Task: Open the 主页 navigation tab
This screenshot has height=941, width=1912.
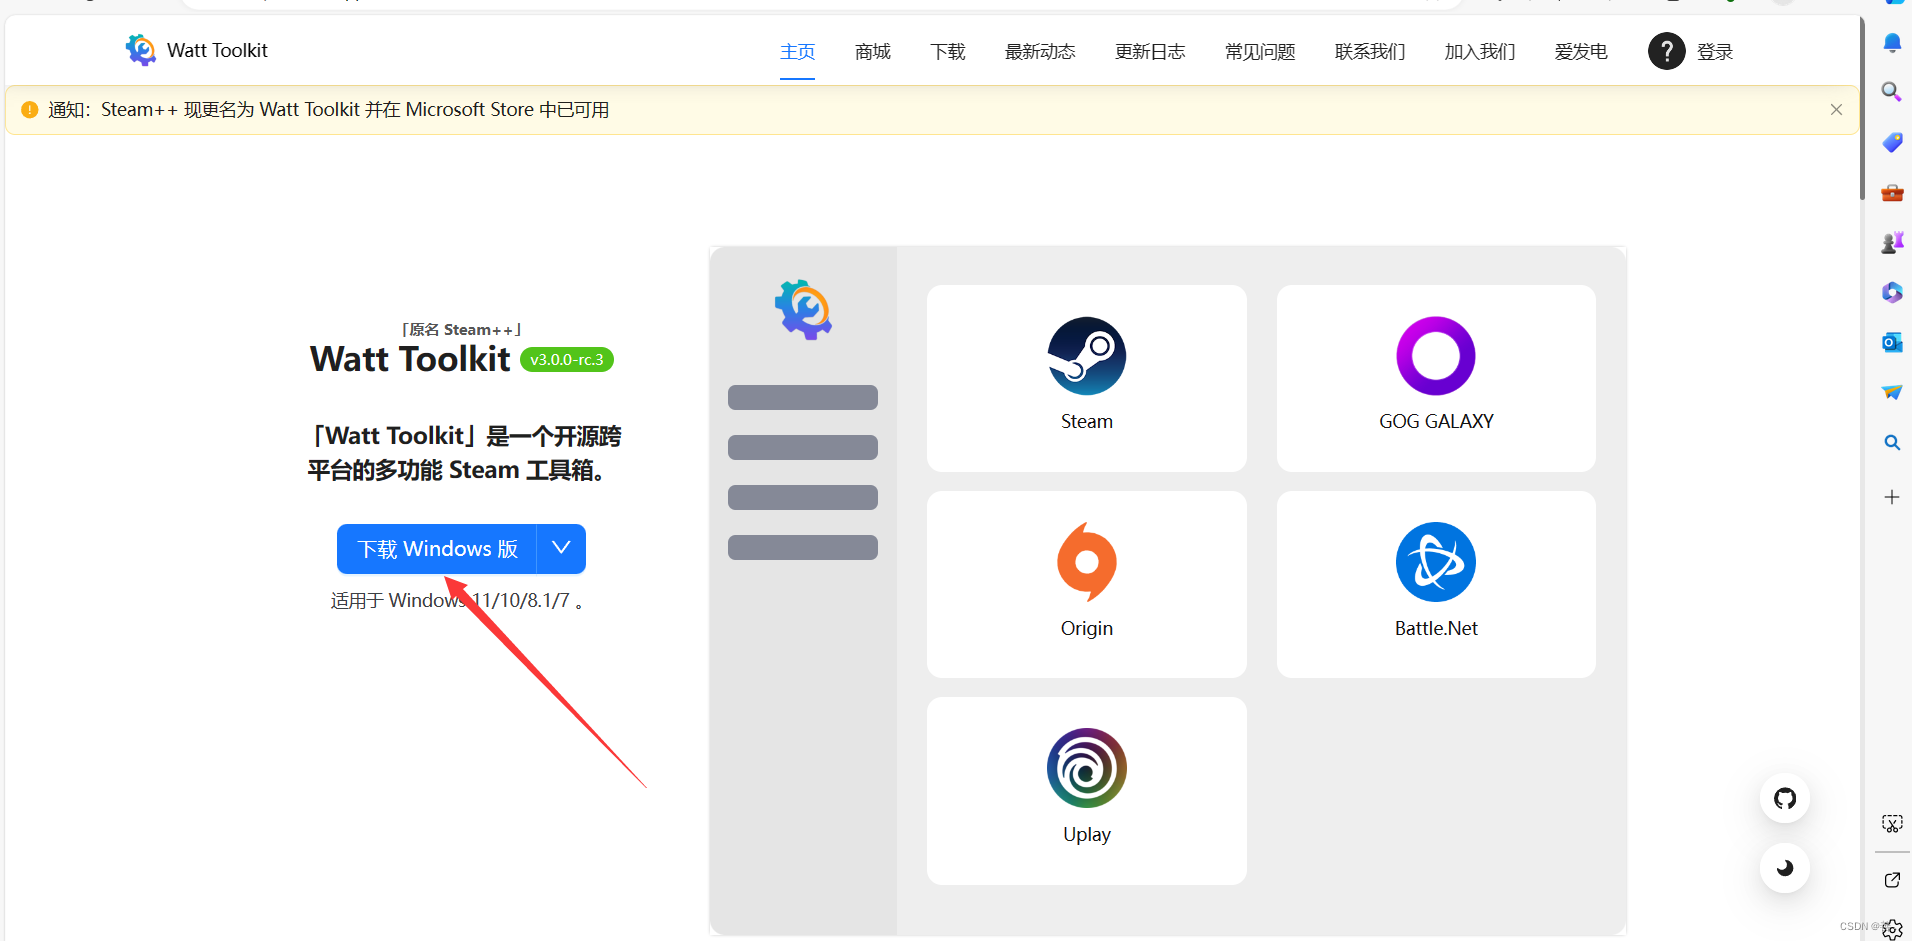Action: (797, 51)
